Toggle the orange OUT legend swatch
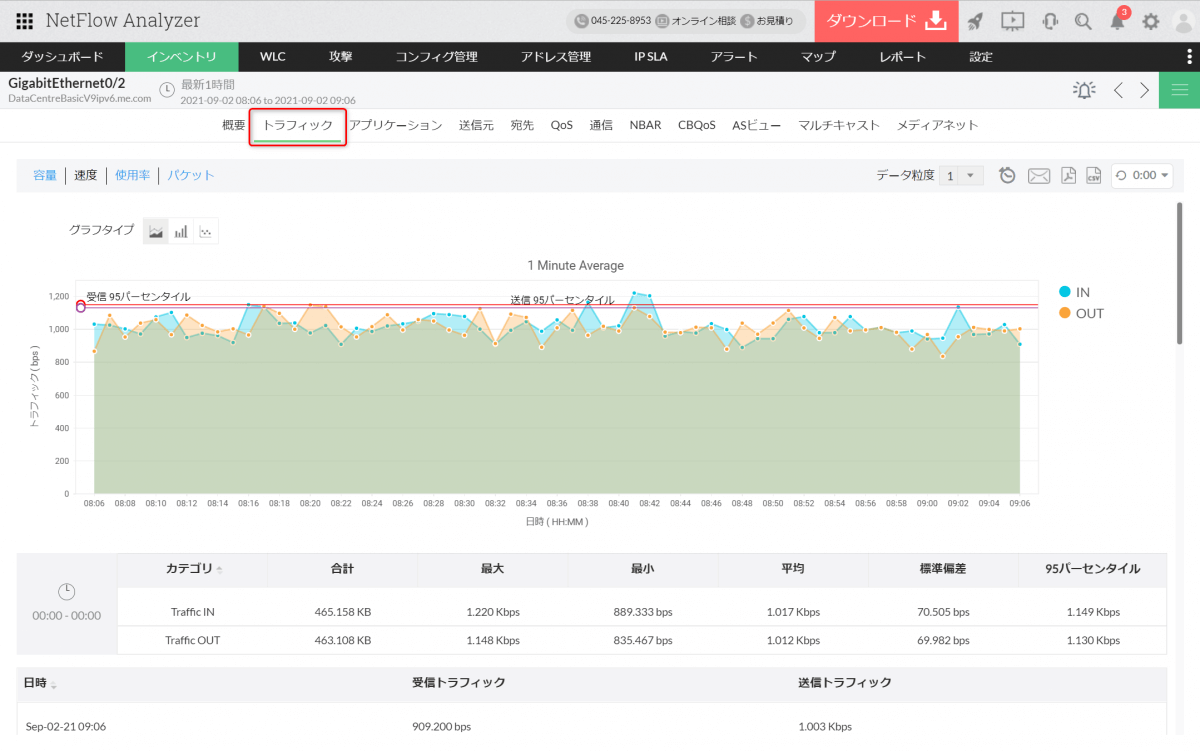This screenshot has width=1200, height=751. 1065,313
